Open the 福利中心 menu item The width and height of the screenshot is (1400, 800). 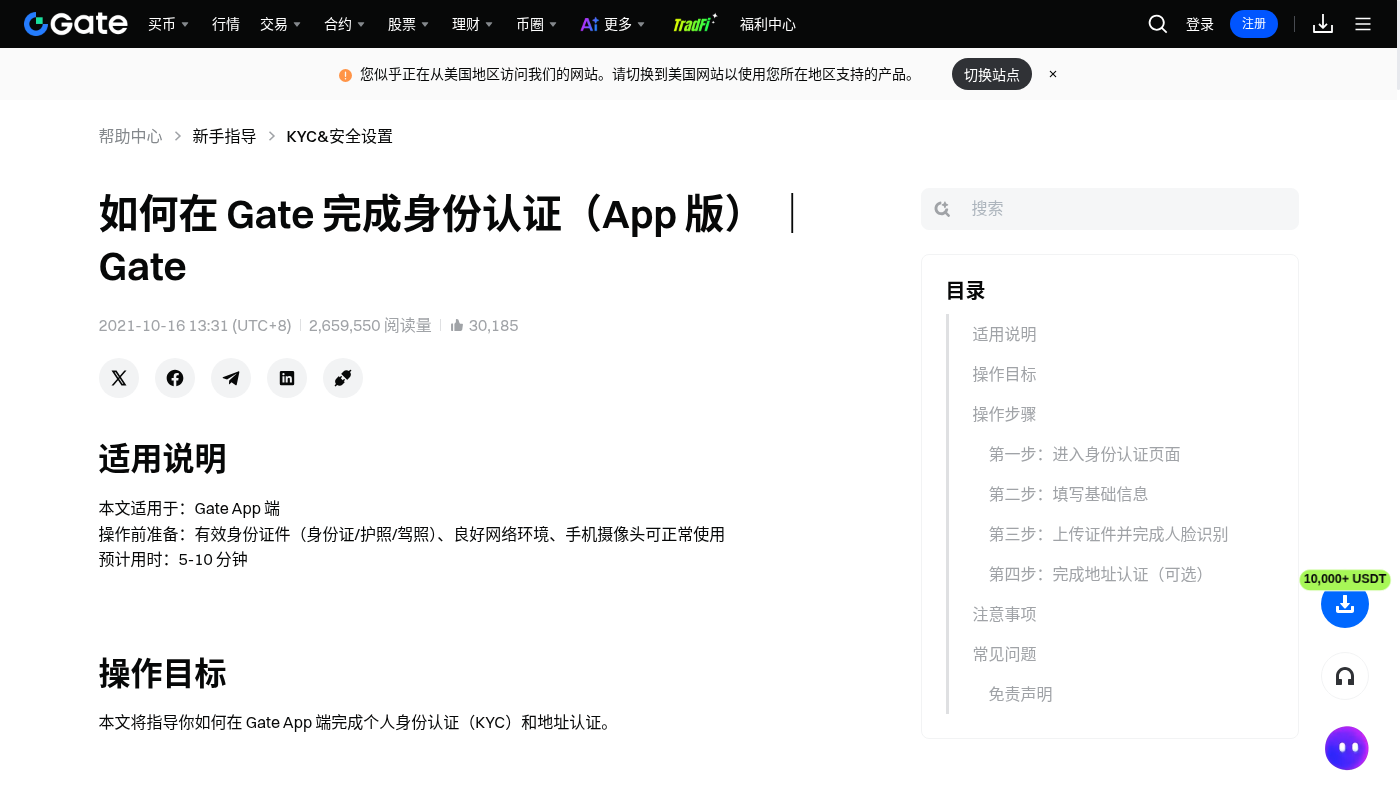[768, 24]
